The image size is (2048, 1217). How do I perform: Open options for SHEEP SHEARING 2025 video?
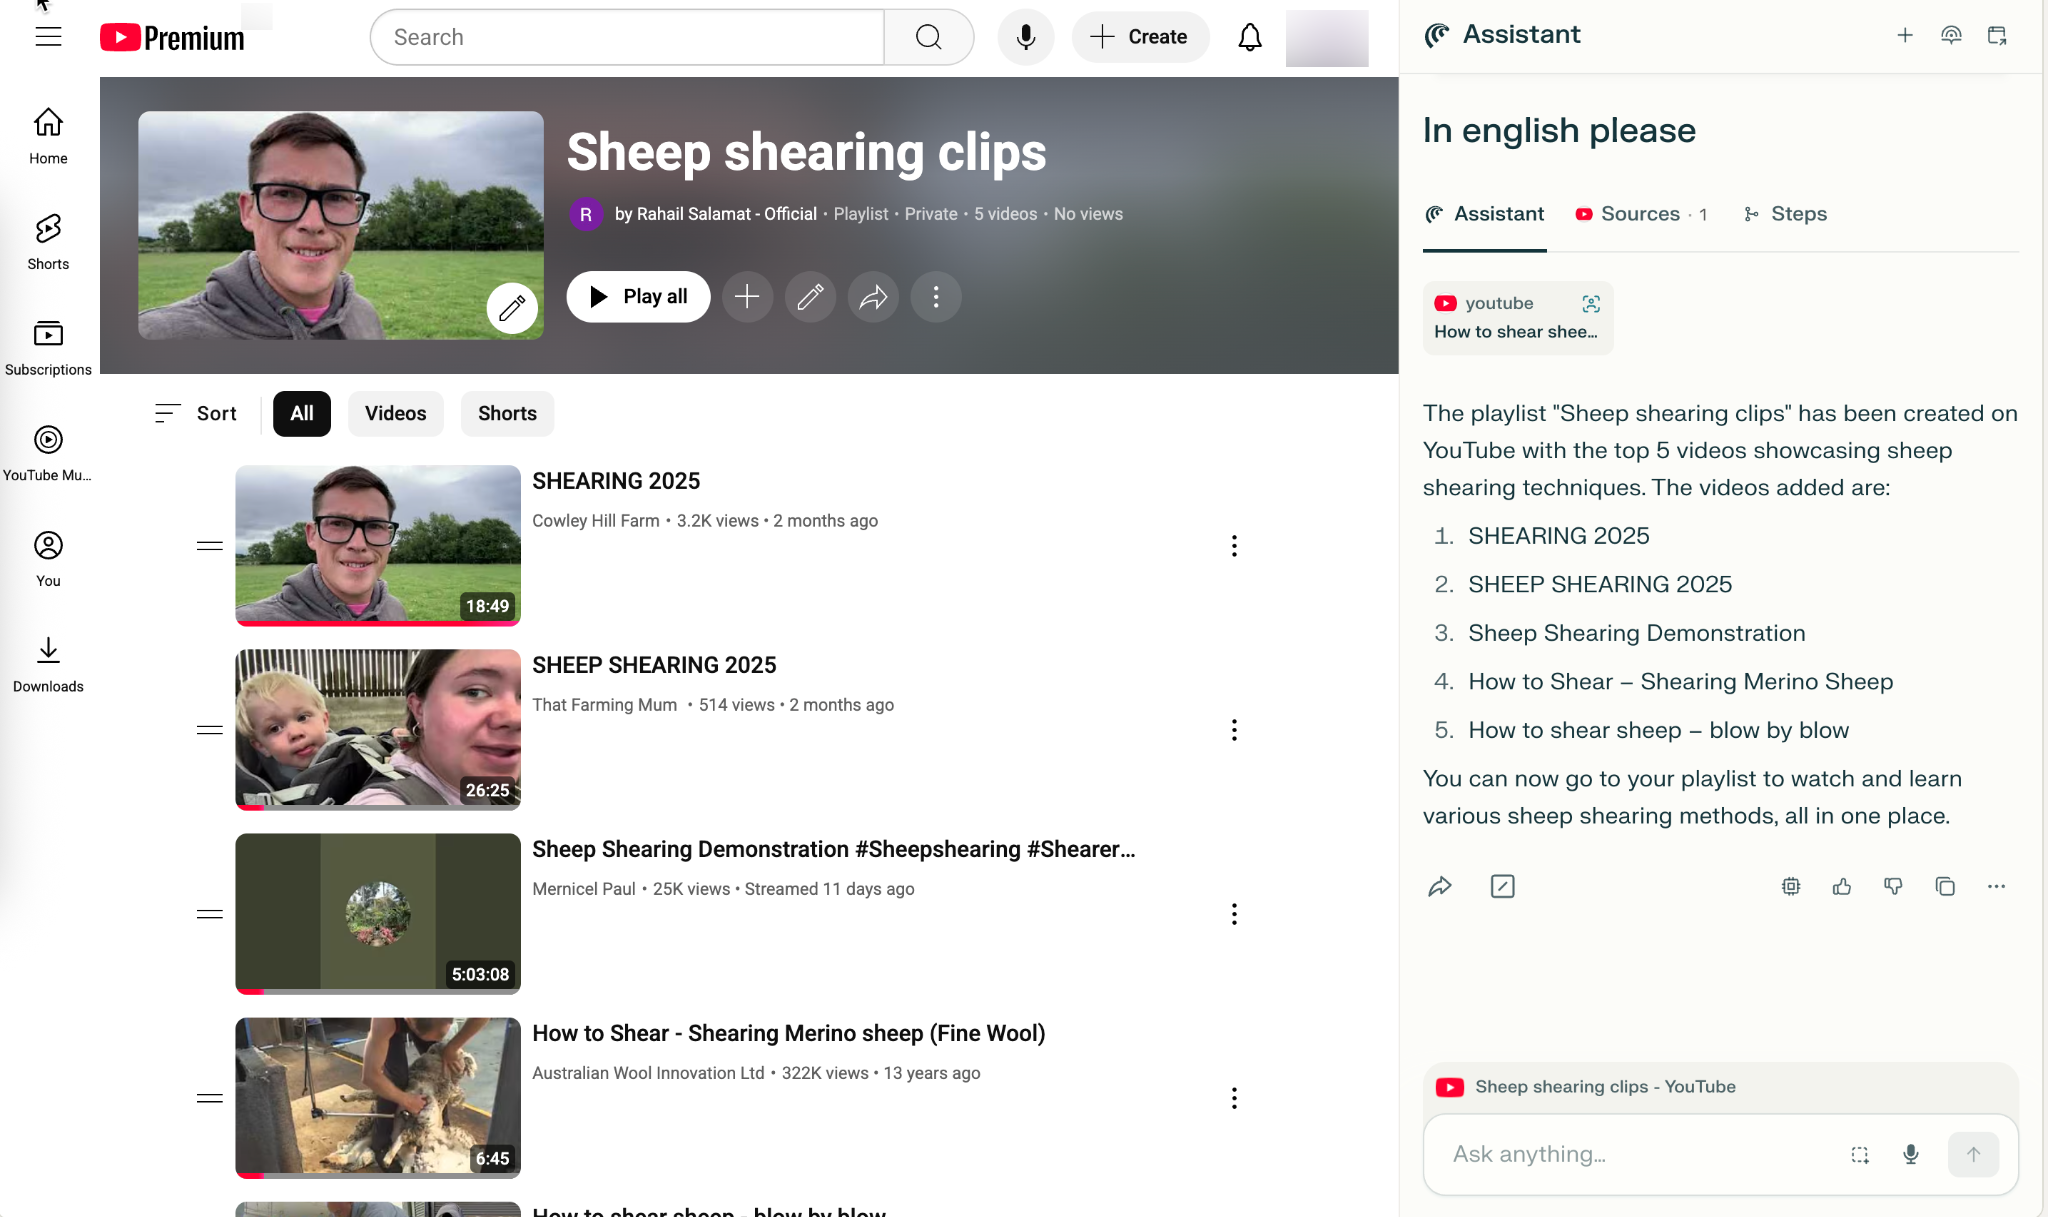(x=1234, y=729)
